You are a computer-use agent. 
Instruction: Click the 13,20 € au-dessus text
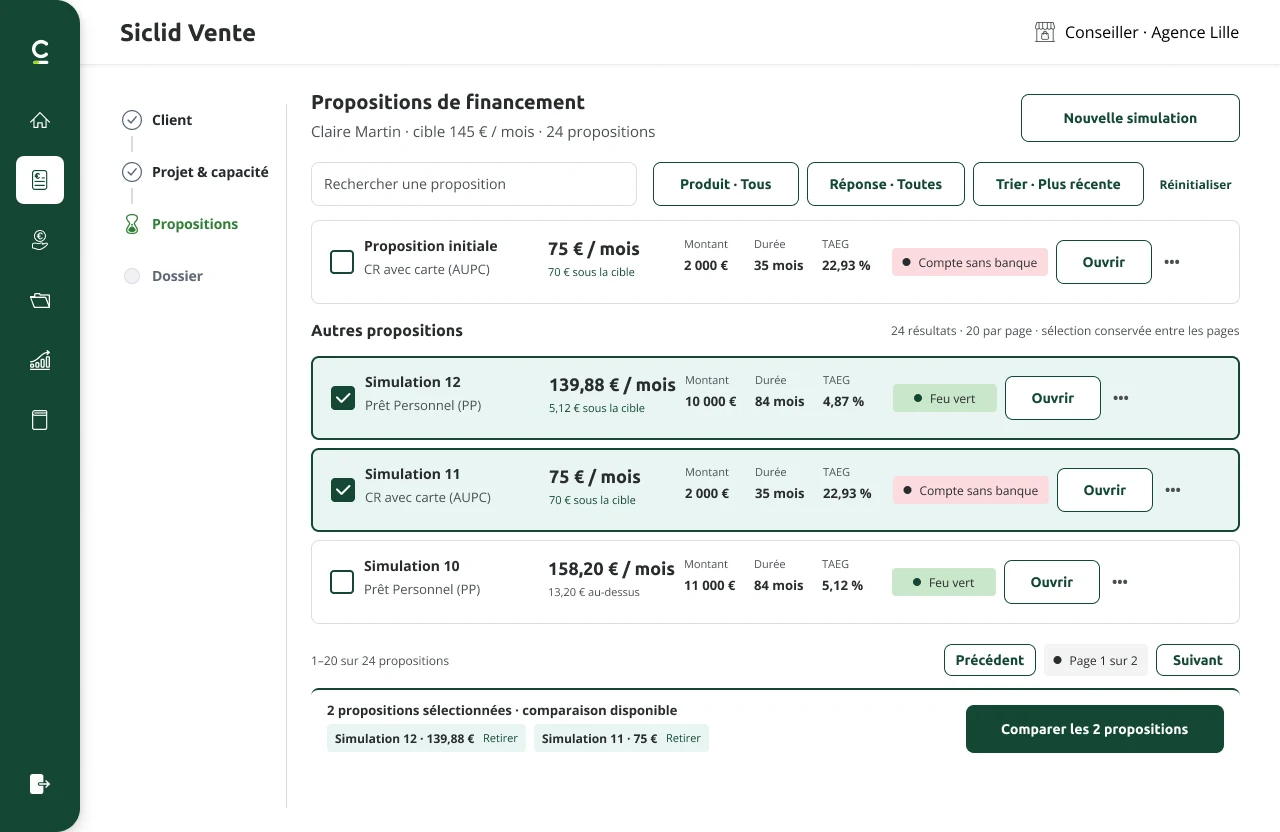click(x=594, y=592)
